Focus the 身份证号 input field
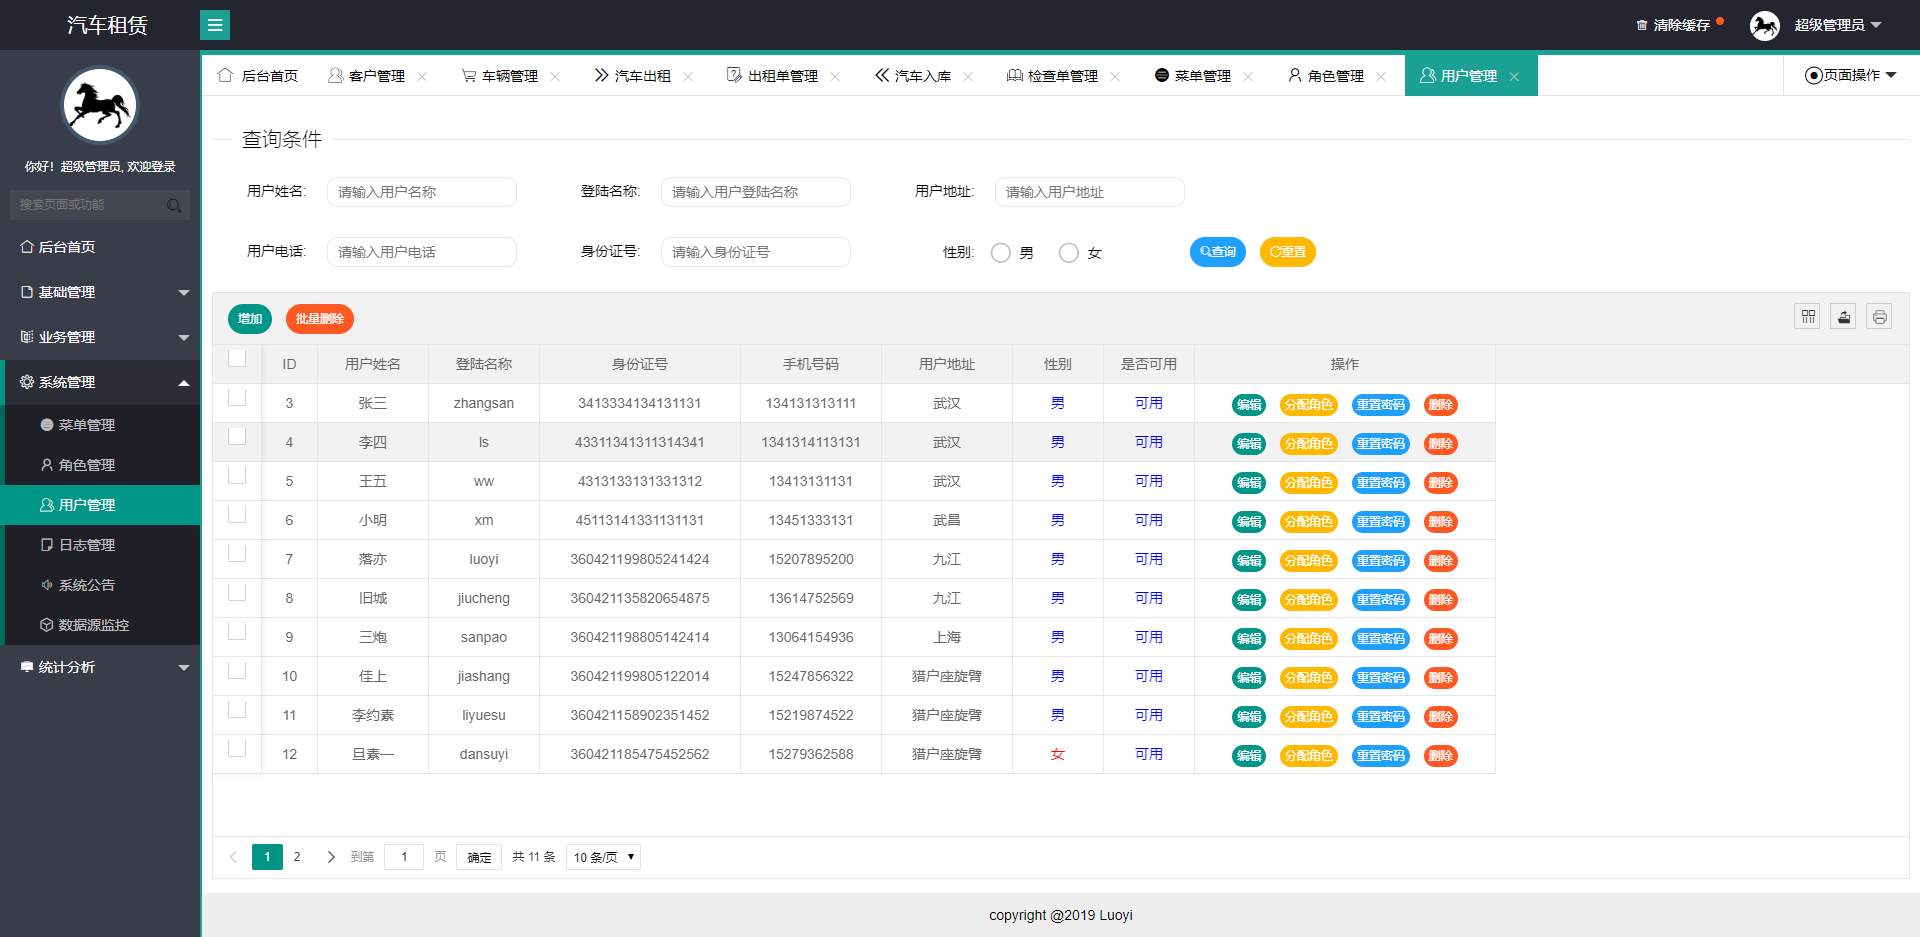 [x=756, y=252]
